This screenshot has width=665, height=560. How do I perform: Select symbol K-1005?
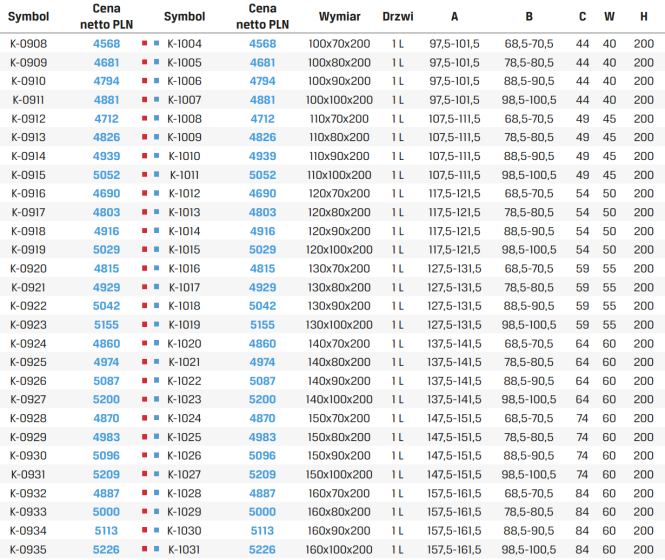[x=184, y=63]
